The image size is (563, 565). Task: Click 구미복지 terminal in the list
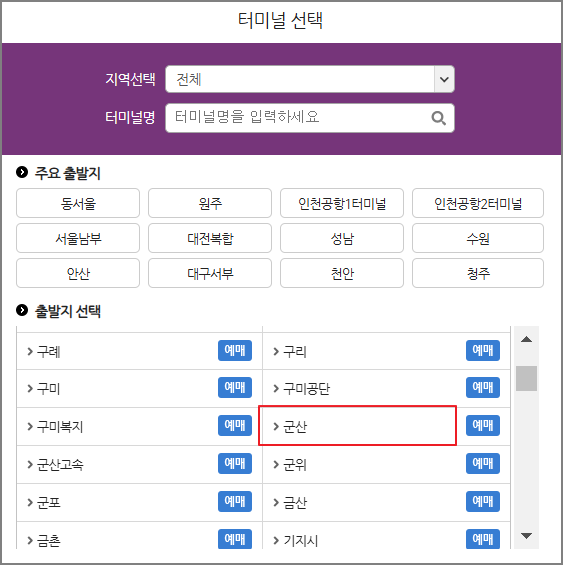point(60,427)
